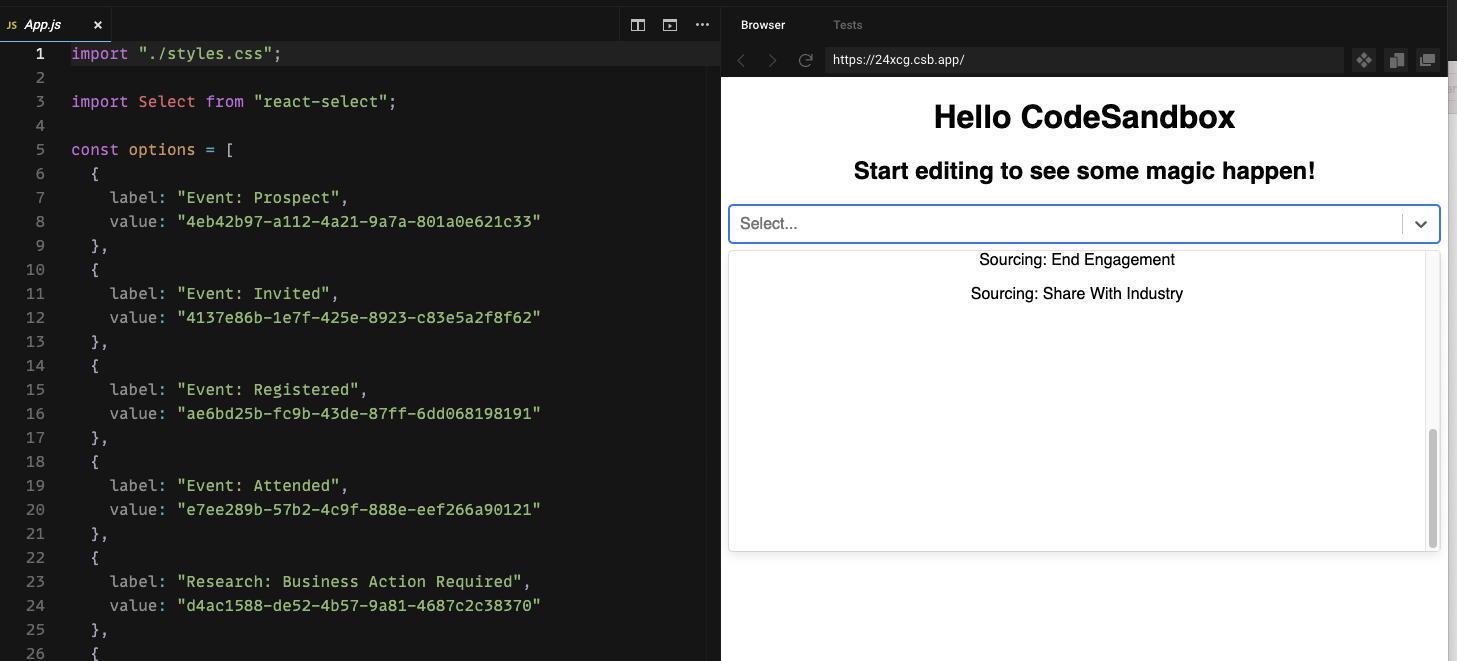The height and width of the screenshot is (661, 1457).
Task: Switch to the Browser tab
Action: (x=762, y=24)
